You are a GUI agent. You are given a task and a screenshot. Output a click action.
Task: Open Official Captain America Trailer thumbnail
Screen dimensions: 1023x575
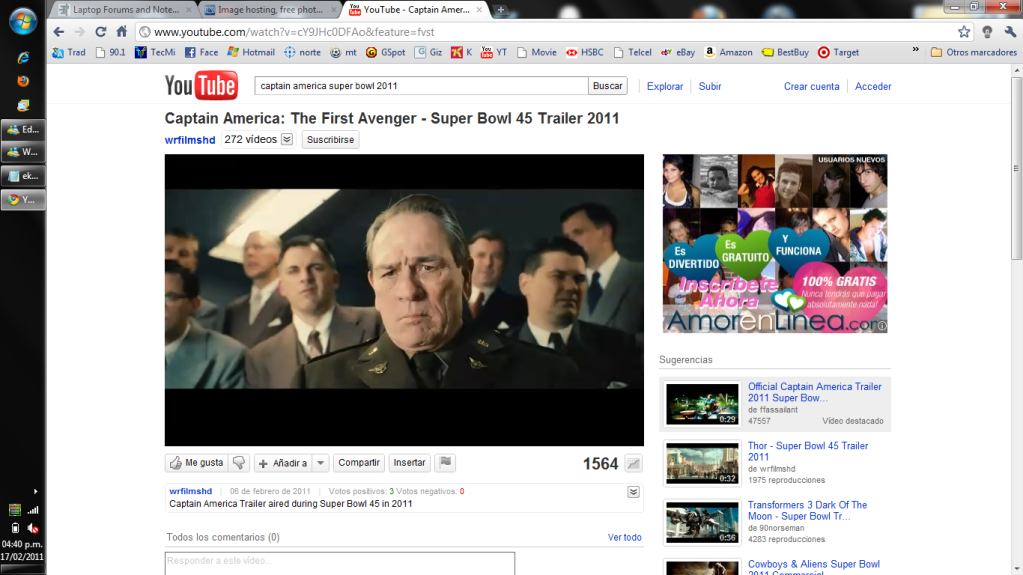(x=702, y=404)
